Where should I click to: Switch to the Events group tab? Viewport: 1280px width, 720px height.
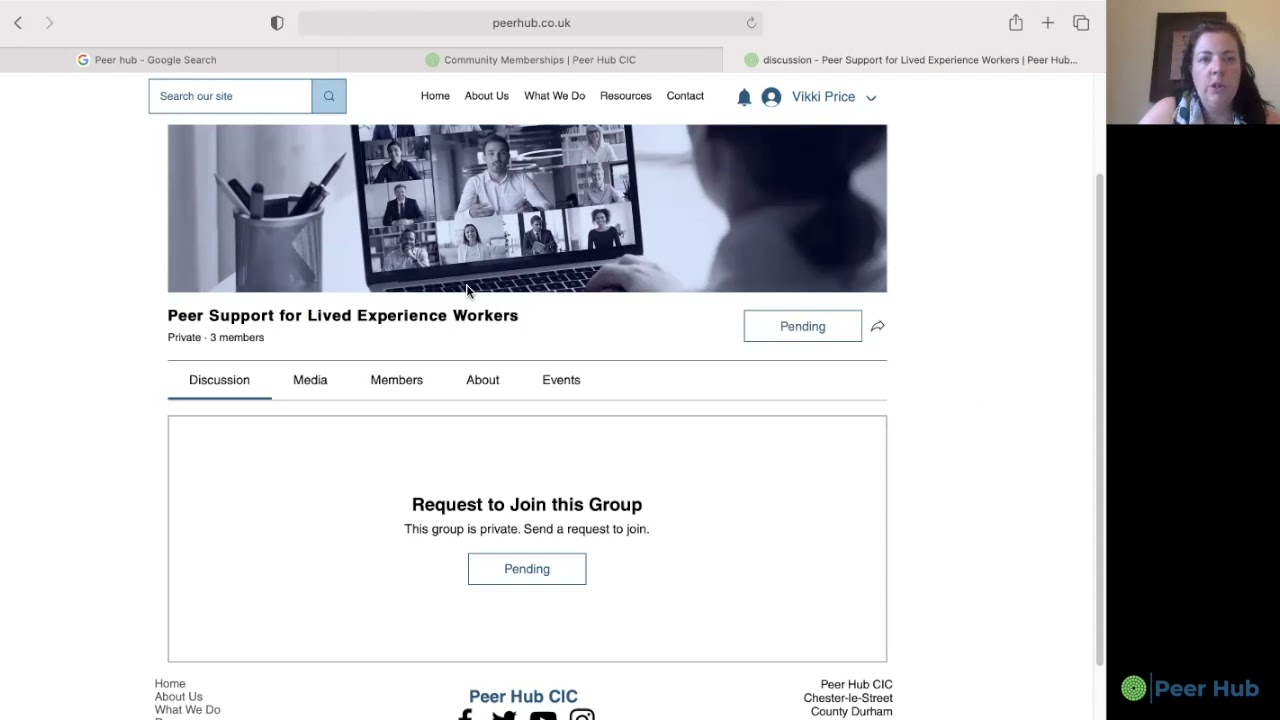point(561,380)
